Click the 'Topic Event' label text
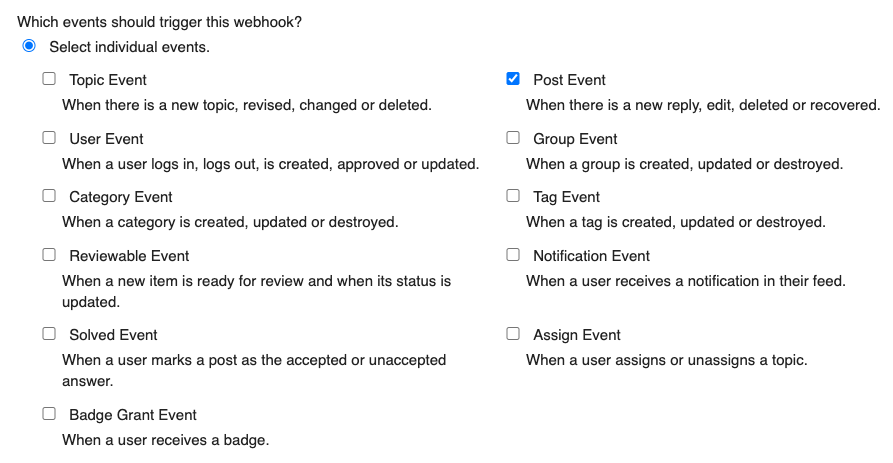This screenshot has width=893, height=463. (x=108, y=80)
